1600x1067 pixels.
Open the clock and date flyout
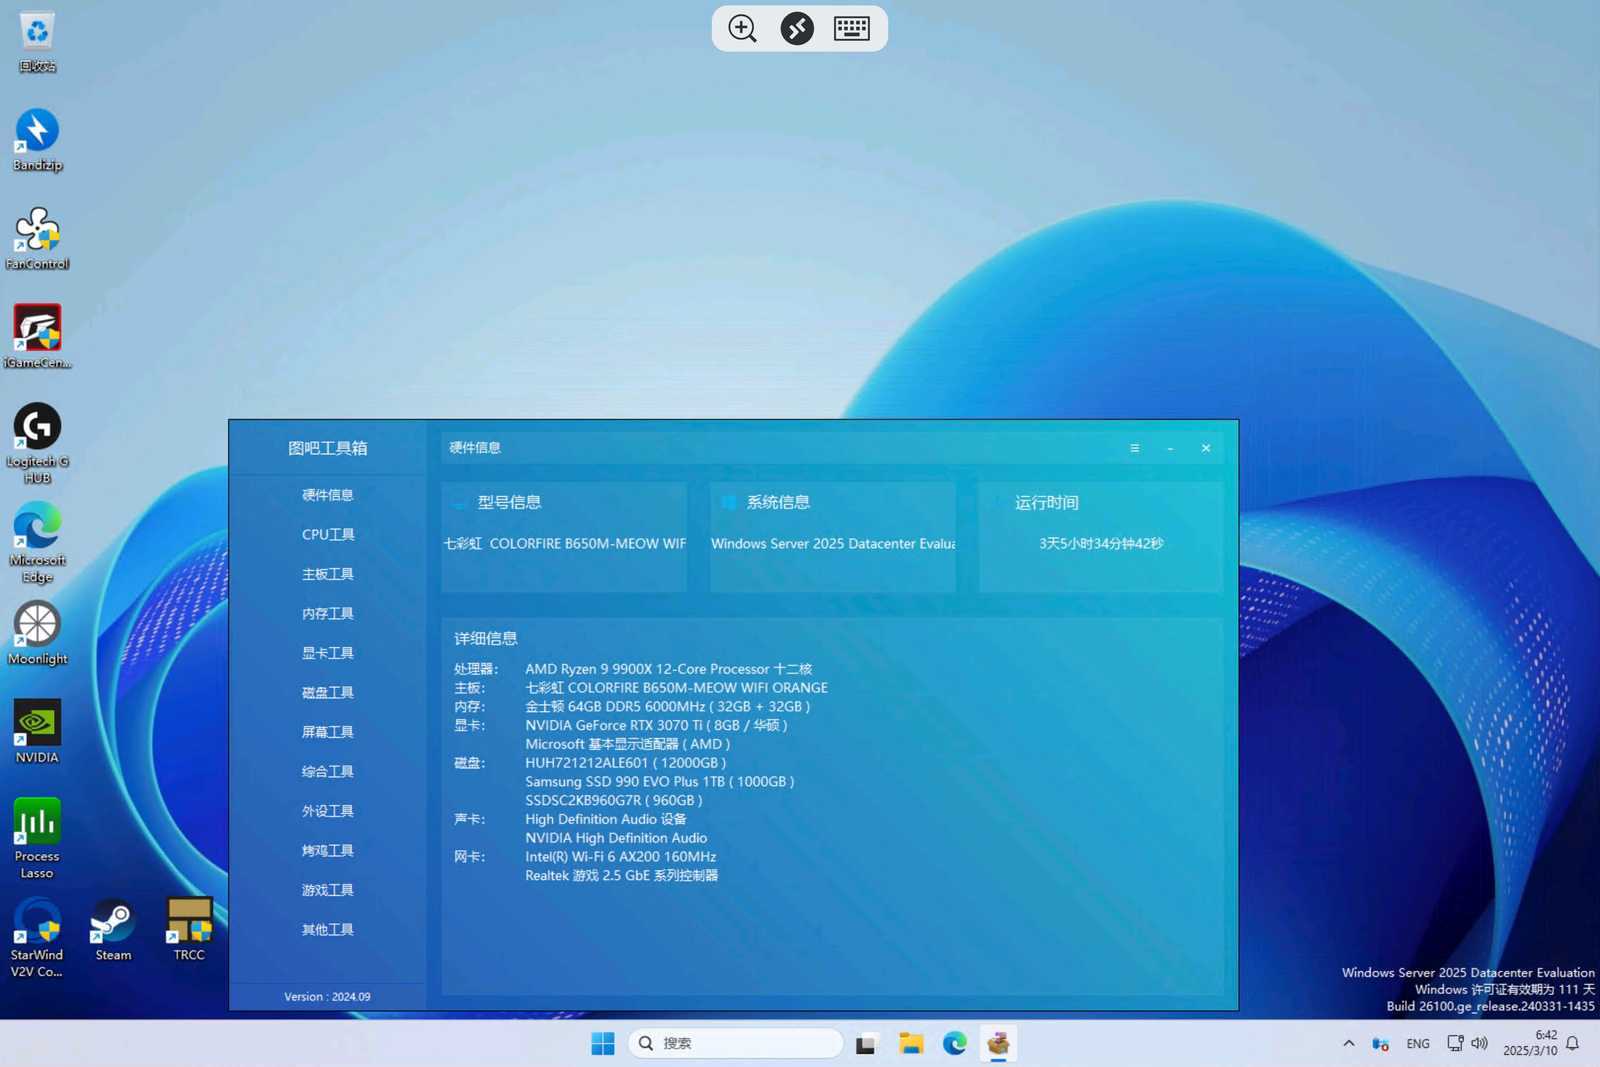[1530, 1044]
